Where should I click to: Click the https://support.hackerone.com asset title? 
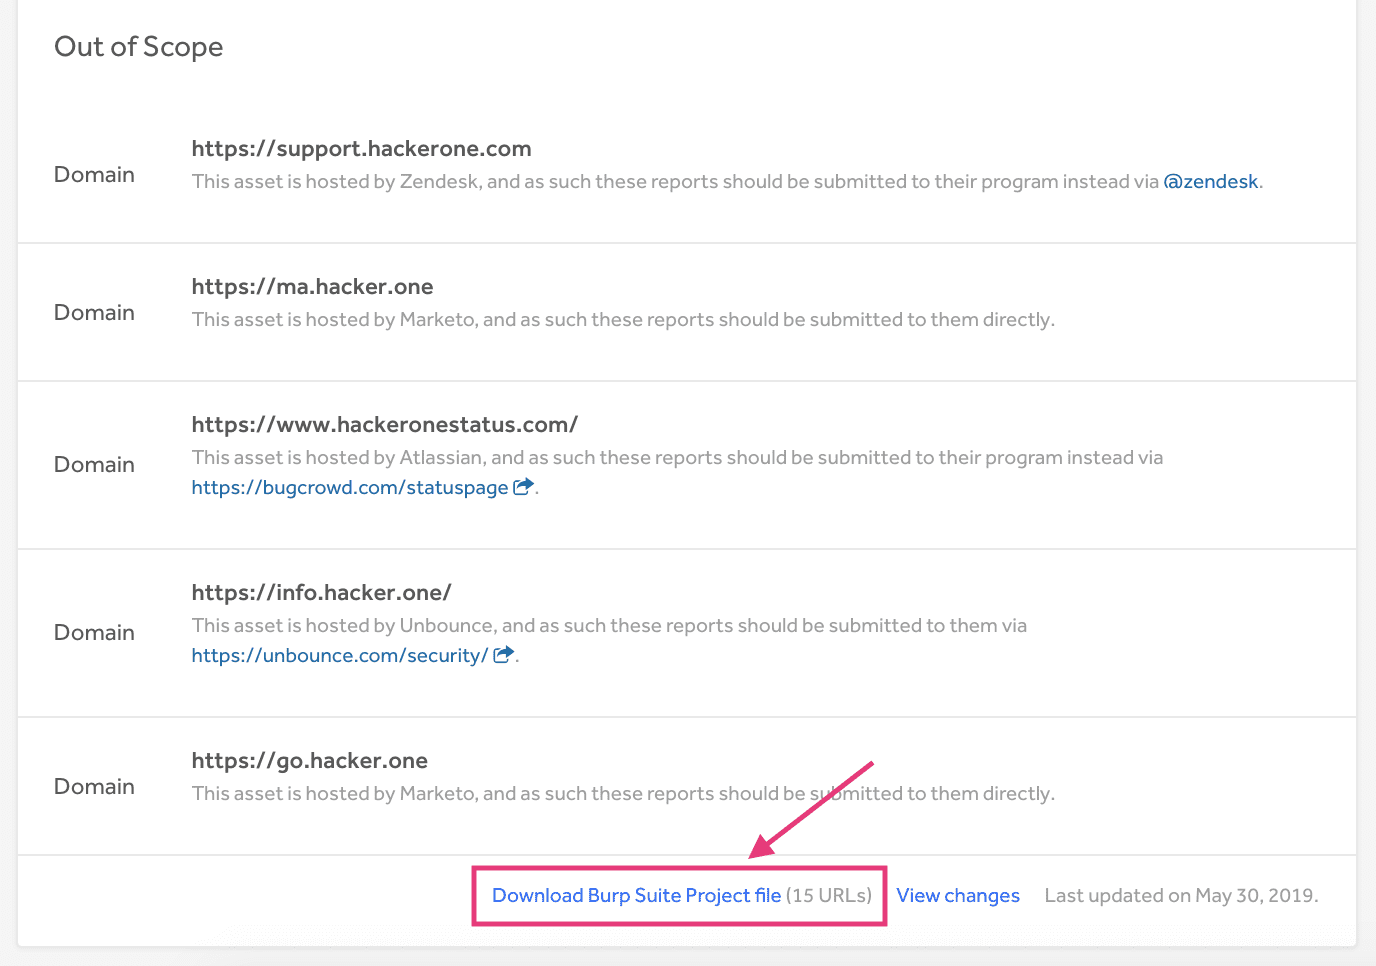coord(361,149)
